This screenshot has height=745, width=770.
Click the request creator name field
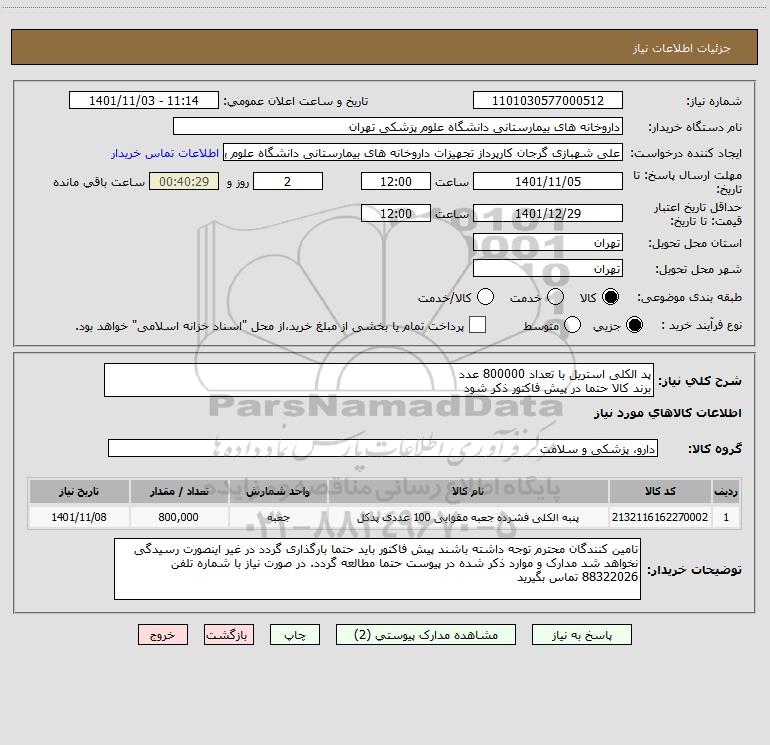(x=423, y=153)
